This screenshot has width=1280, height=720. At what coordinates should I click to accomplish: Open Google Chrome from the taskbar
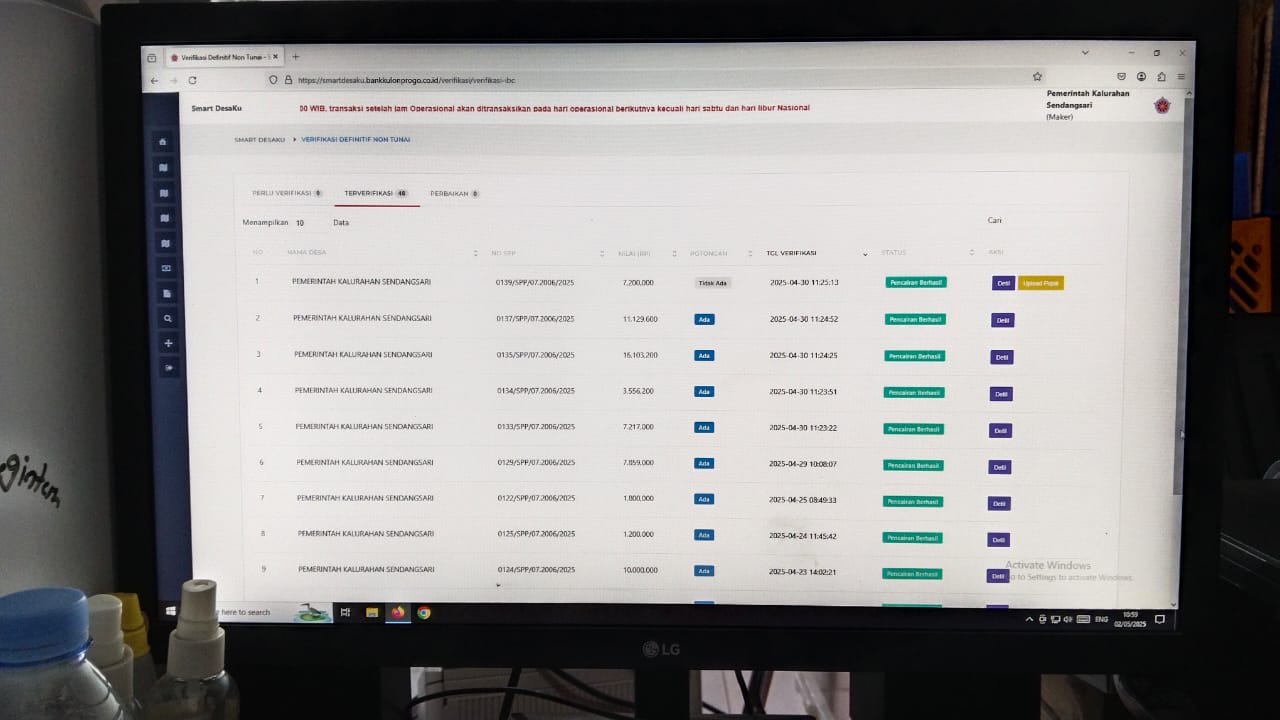[424, 613]
